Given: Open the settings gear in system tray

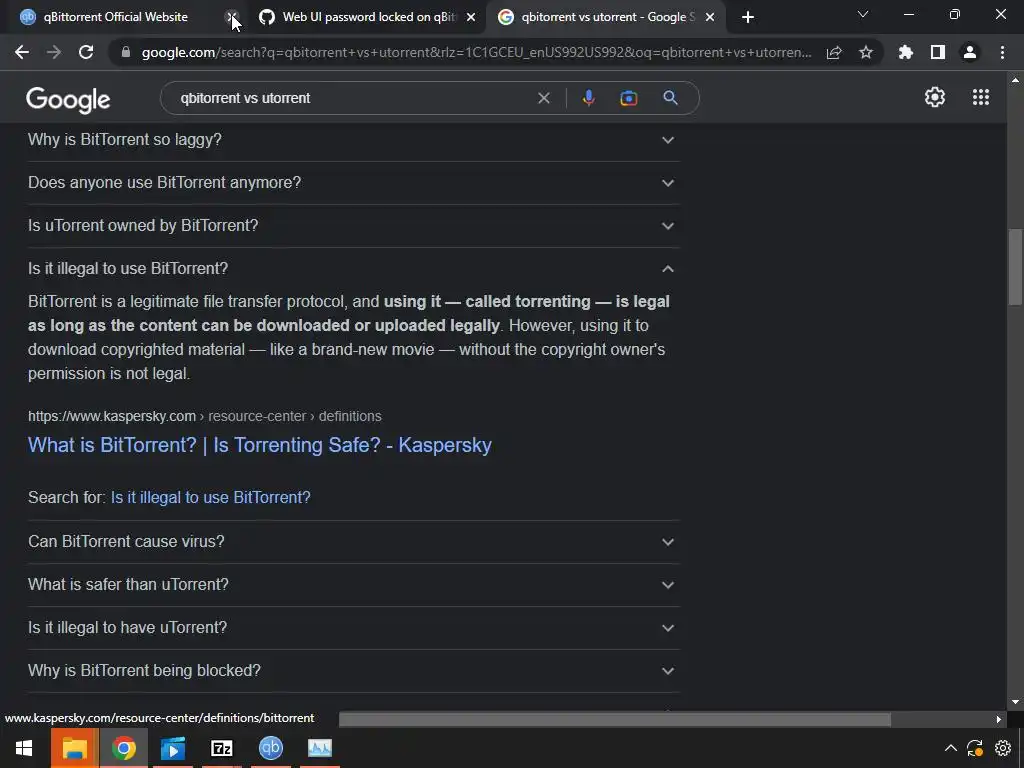Looking at the screenshot, I should pos(1003,748).
